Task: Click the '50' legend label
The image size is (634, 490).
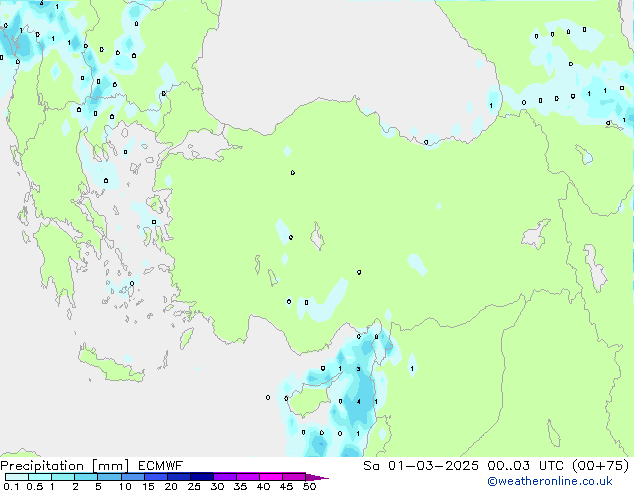Action: pos(310,486)
